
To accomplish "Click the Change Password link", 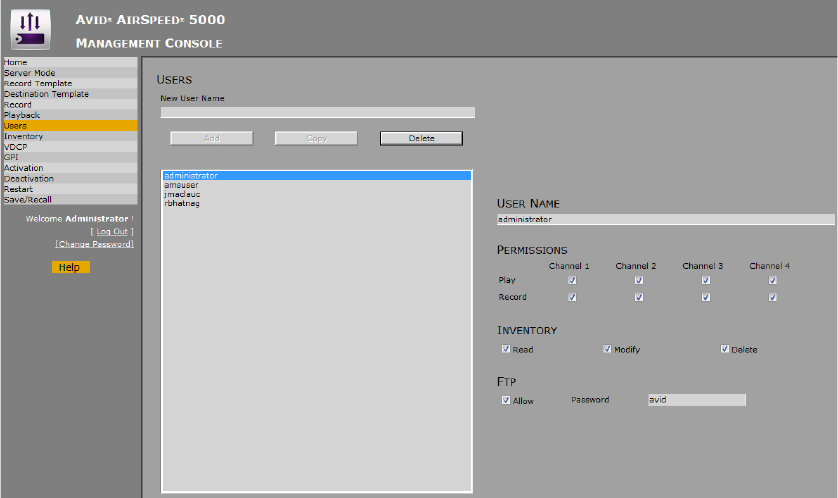I will 95,244.
